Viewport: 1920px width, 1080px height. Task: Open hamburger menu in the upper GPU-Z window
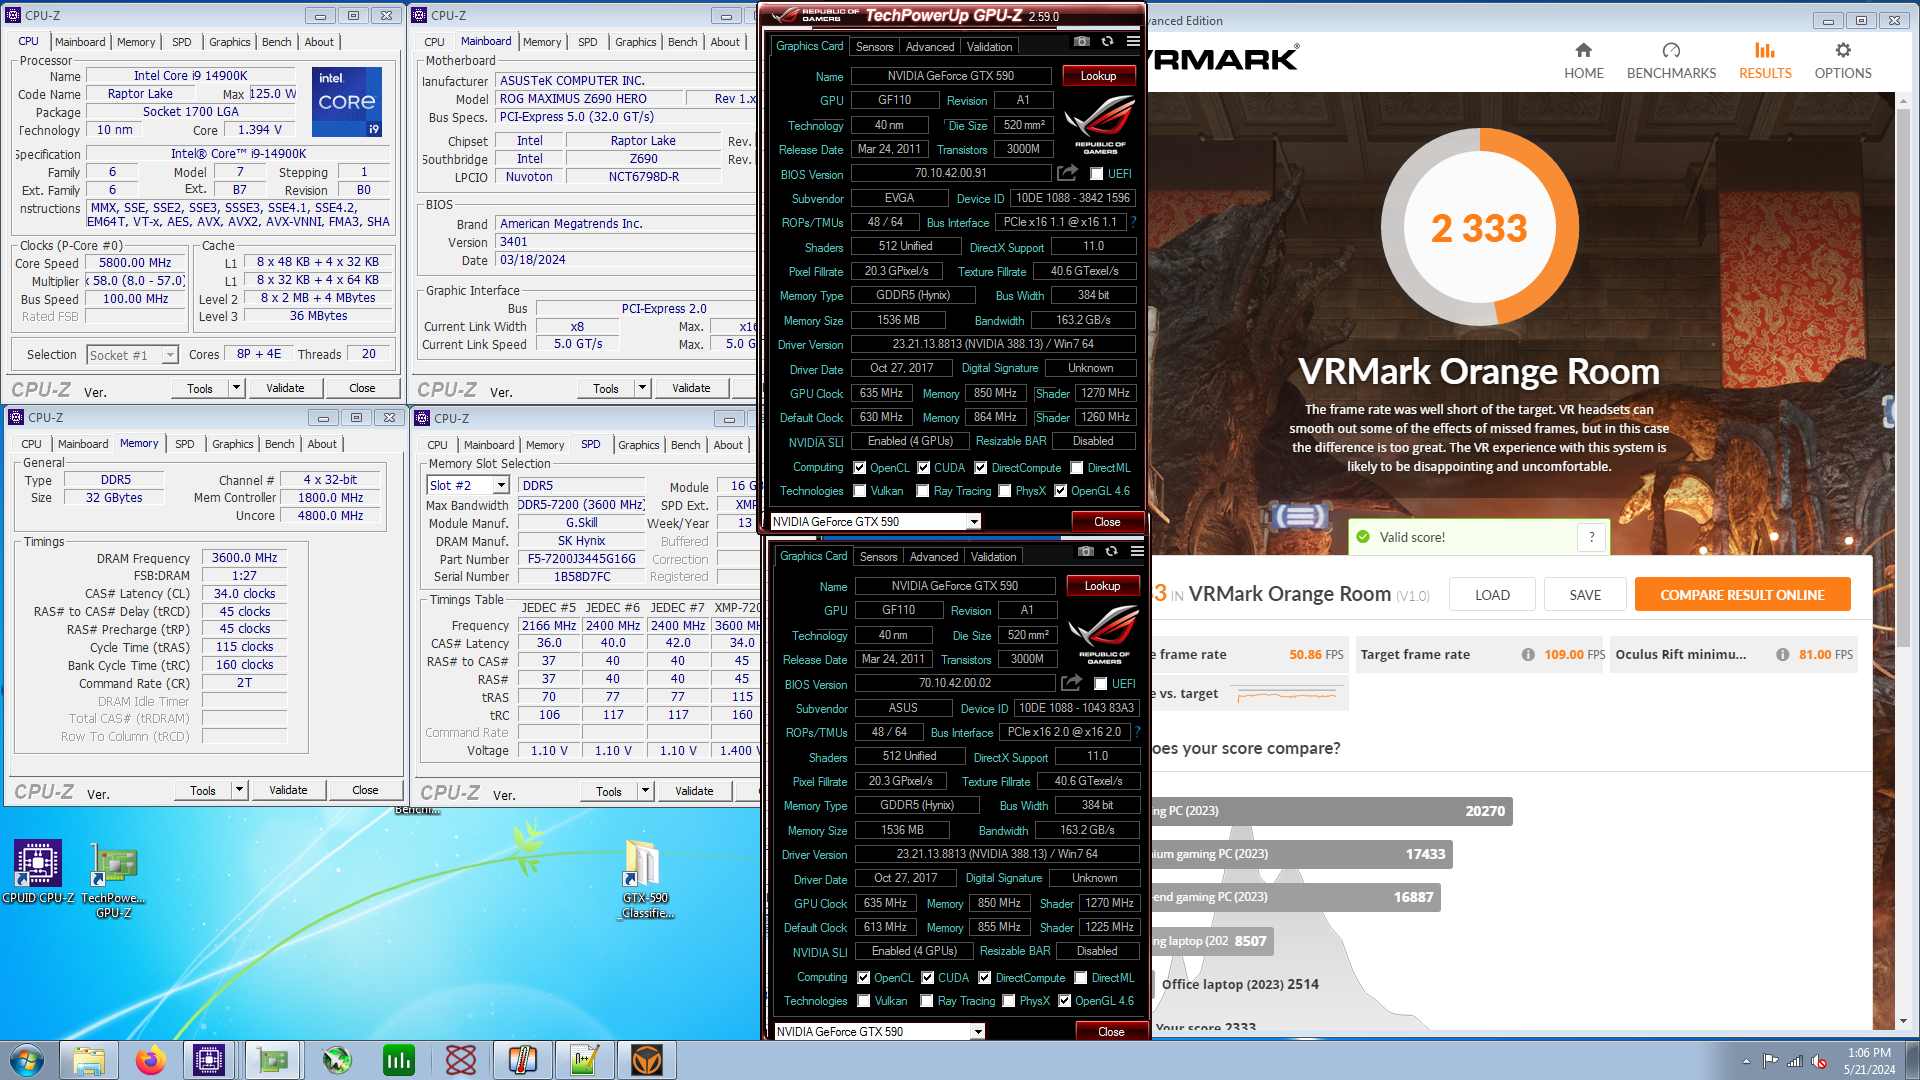coord(1133,42)
